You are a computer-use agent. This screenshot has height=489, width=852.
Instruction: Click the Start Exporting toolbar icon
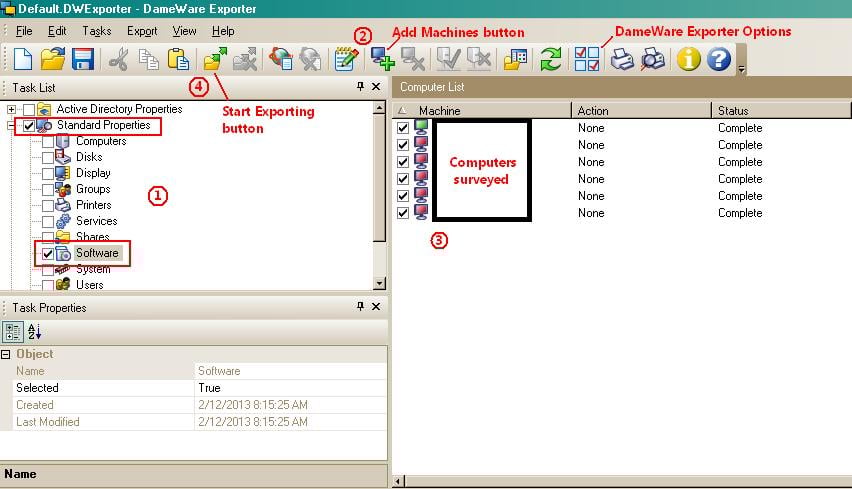215,59
